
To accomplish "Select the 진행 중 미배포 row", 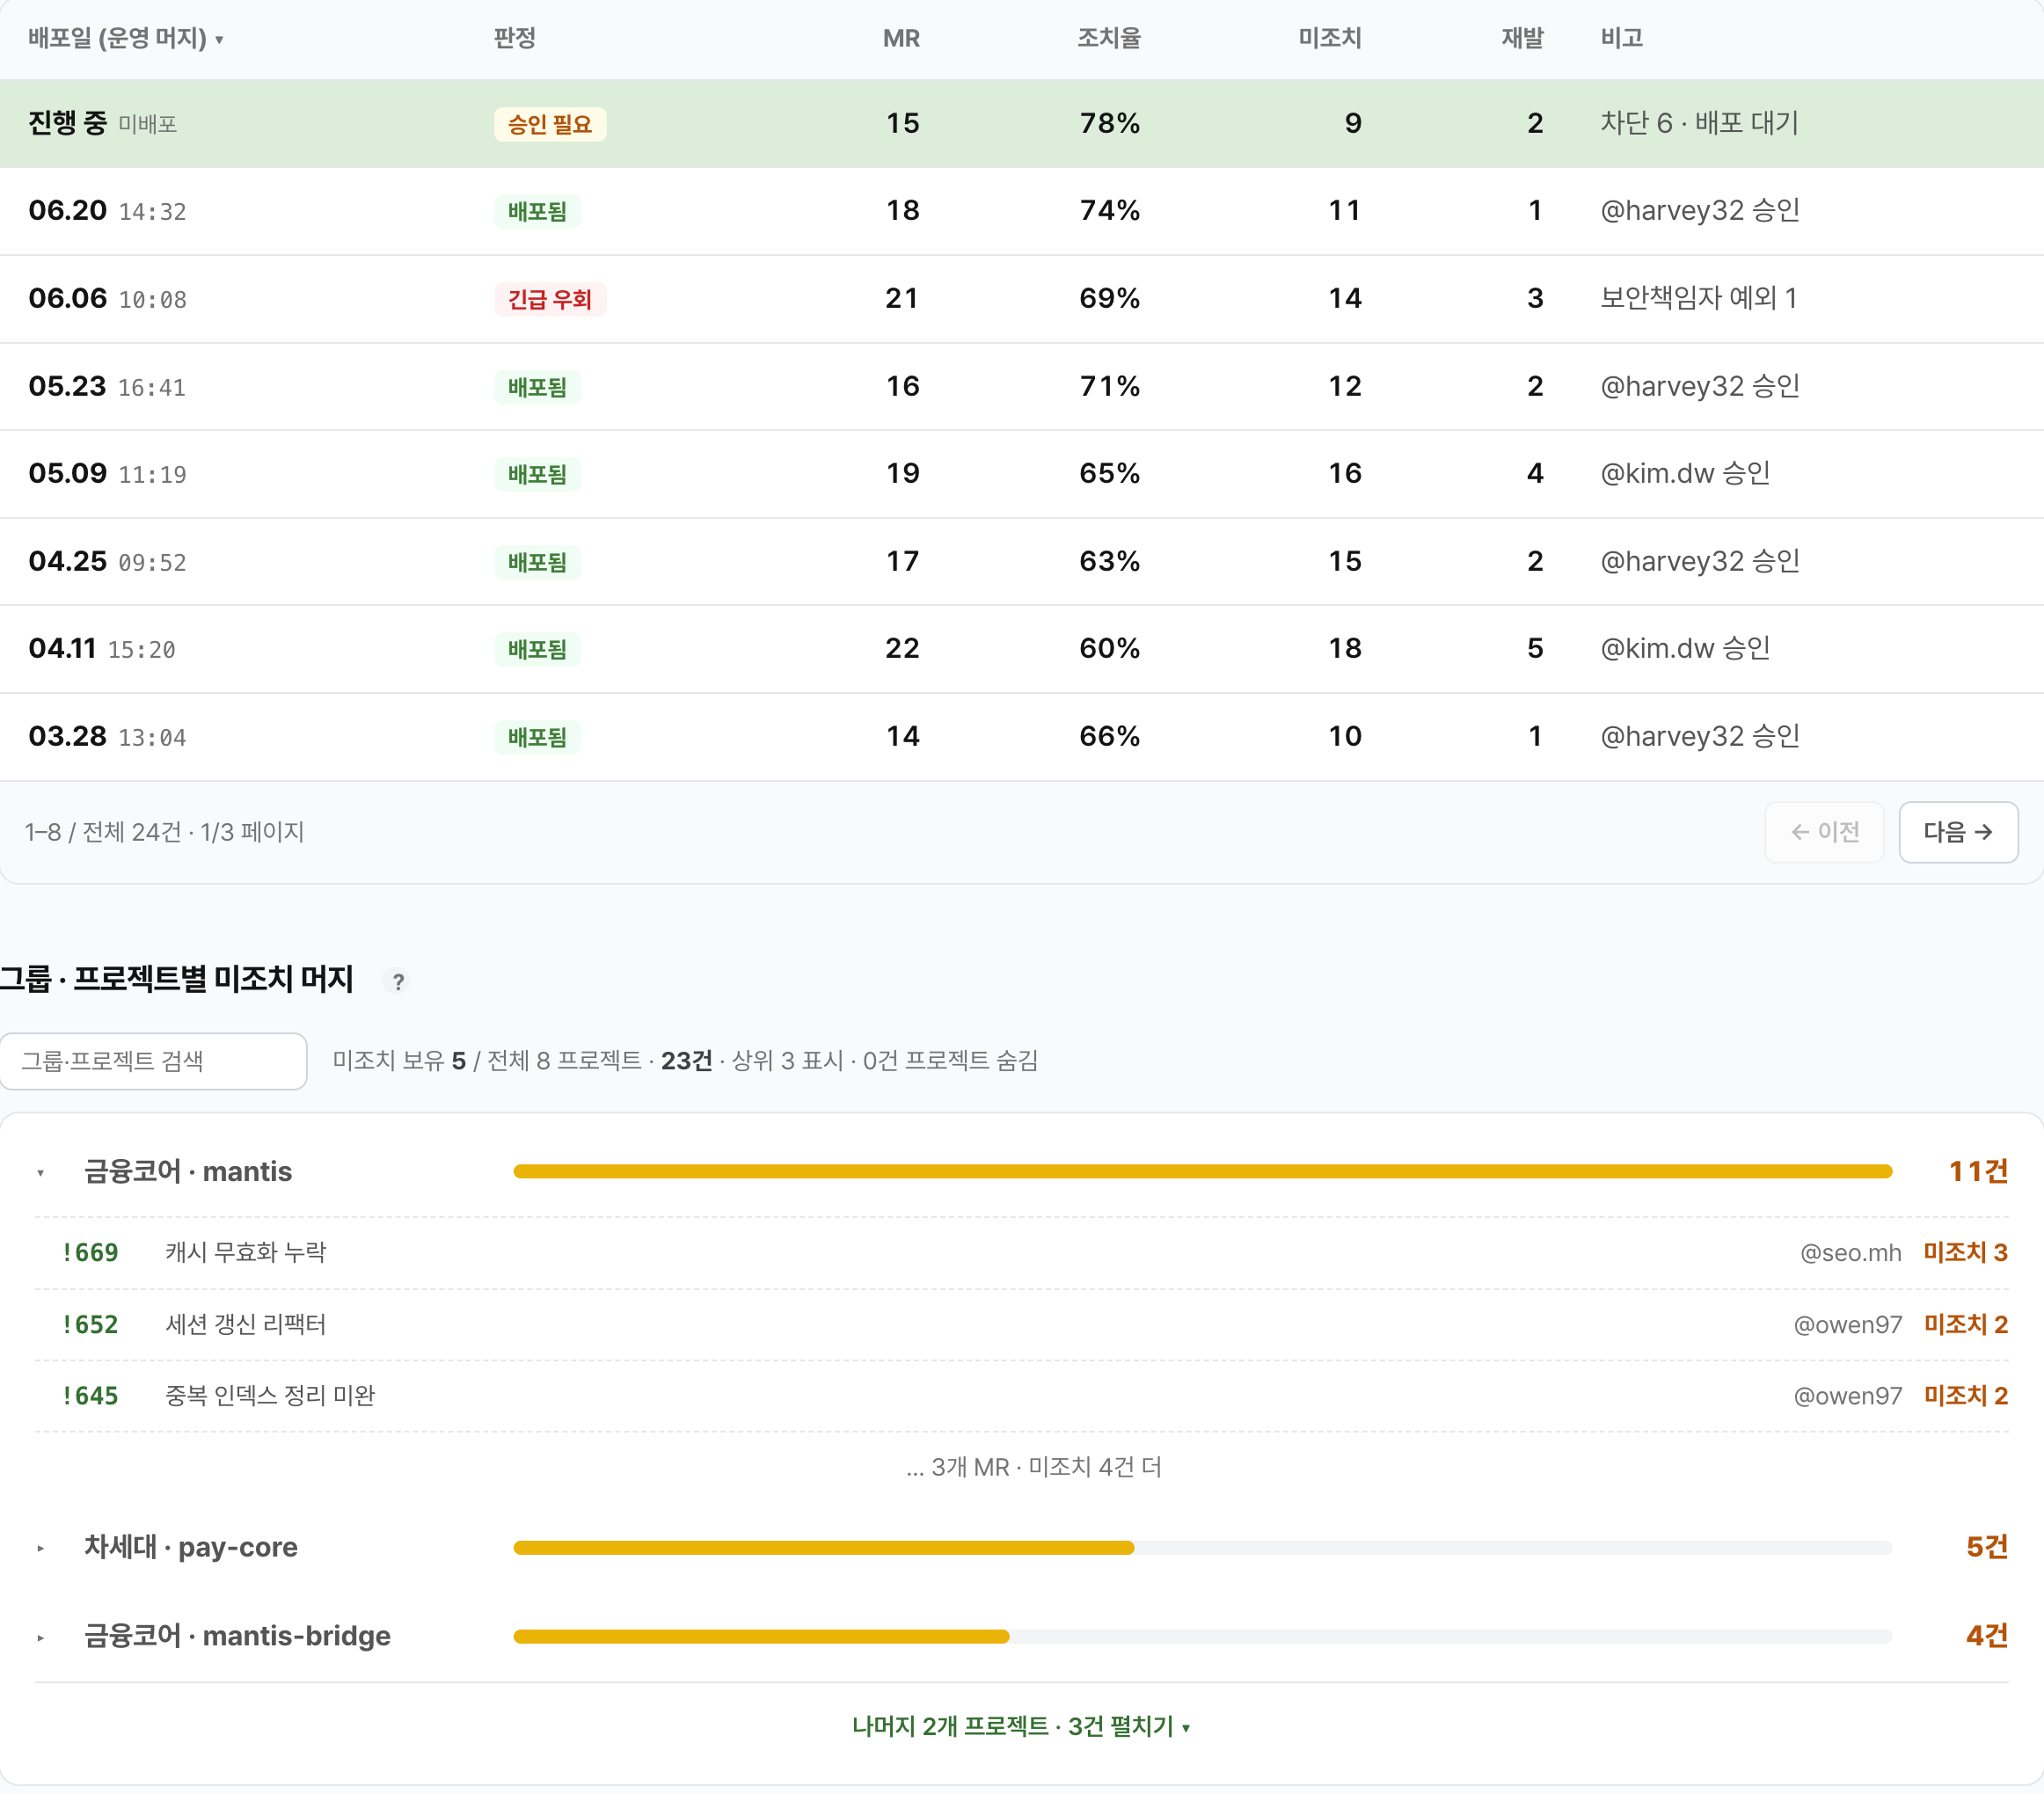I will [1022, 123].
